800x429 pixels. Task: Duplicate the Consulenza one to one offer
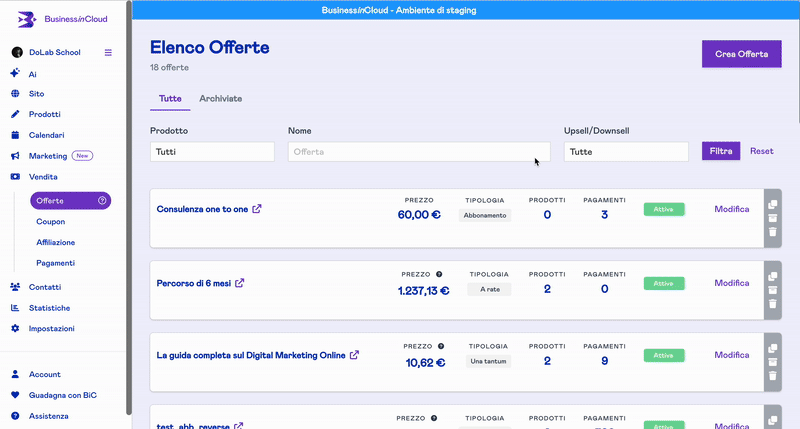(772, 205)
